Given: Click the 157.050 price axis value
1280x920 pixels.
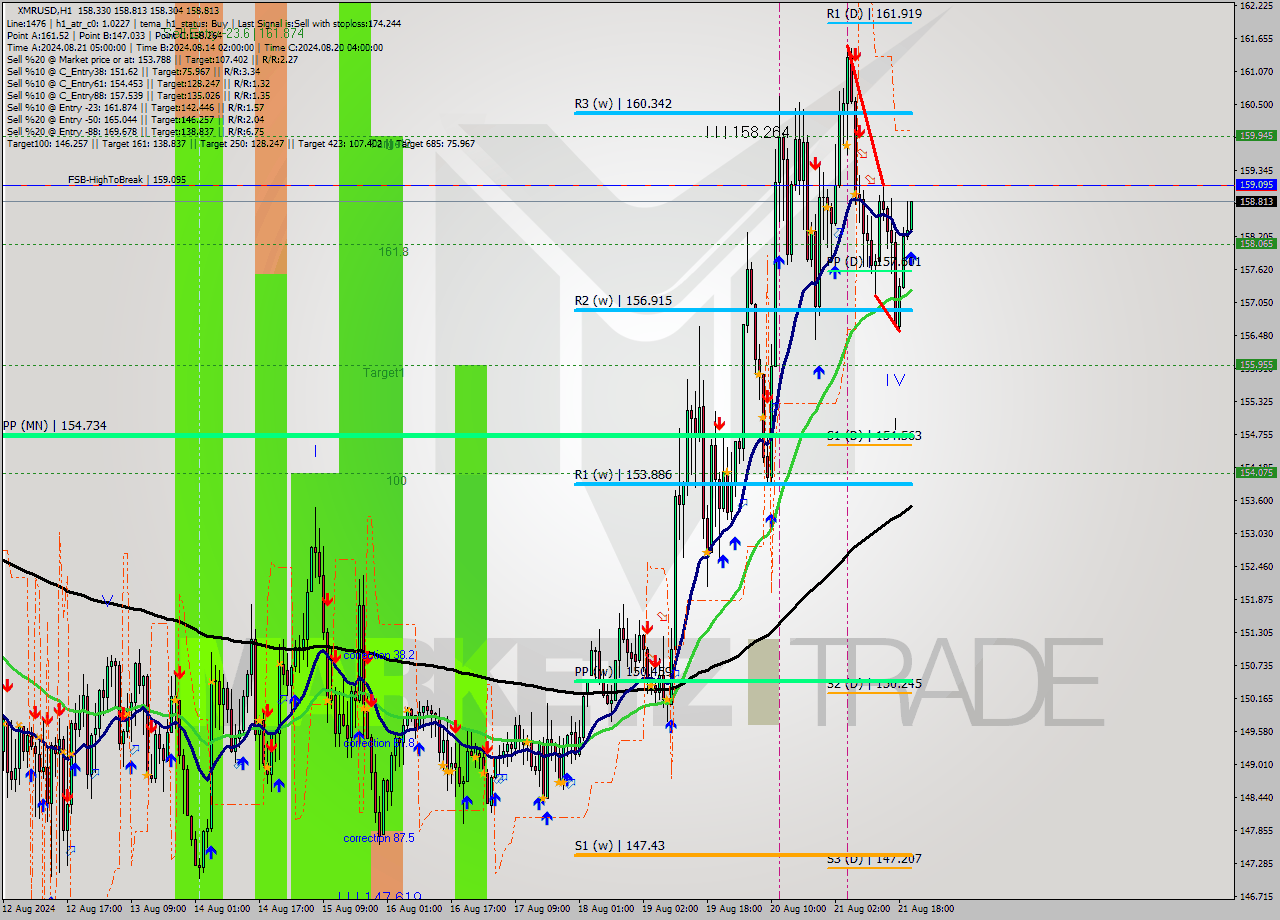Looking at the screenshot, I should click(x=1255, y=303).
